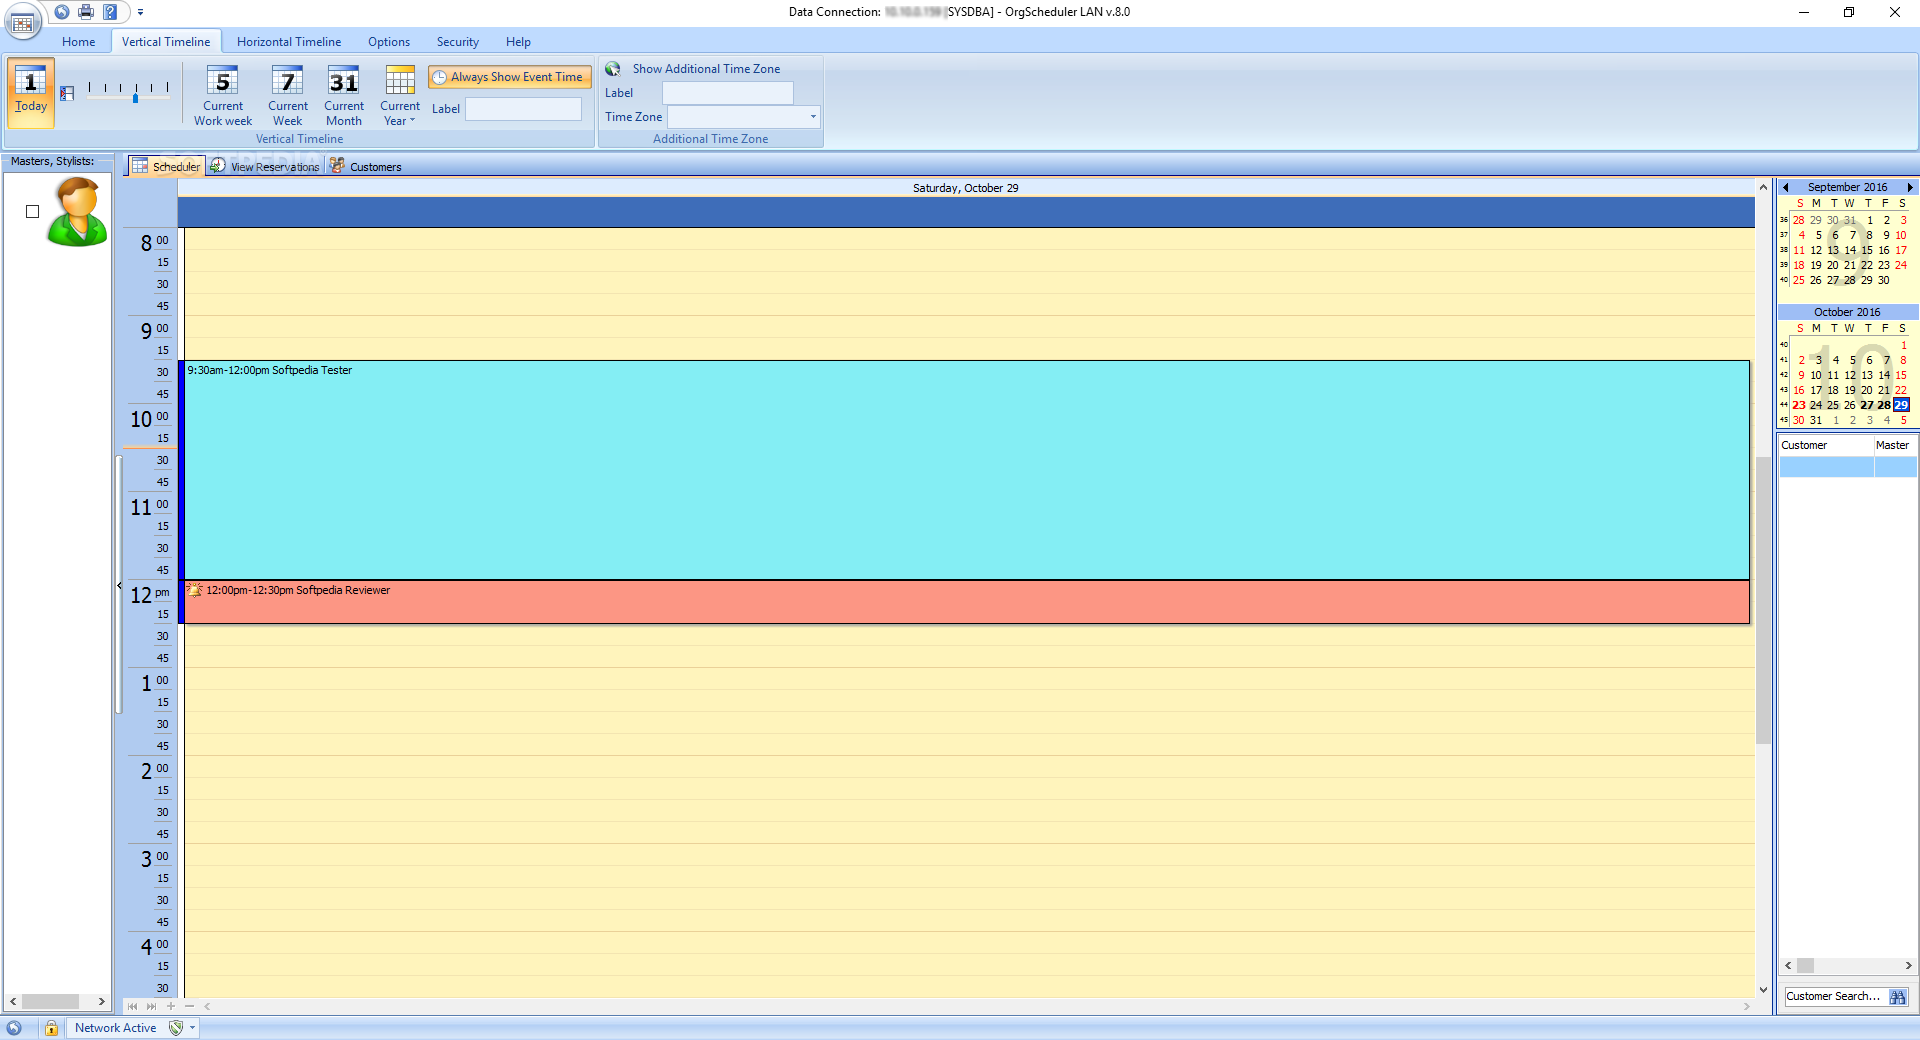This screenshot has height=1040, width=1920.
Task: Click the help question mark icon
Action: point(110,12)
